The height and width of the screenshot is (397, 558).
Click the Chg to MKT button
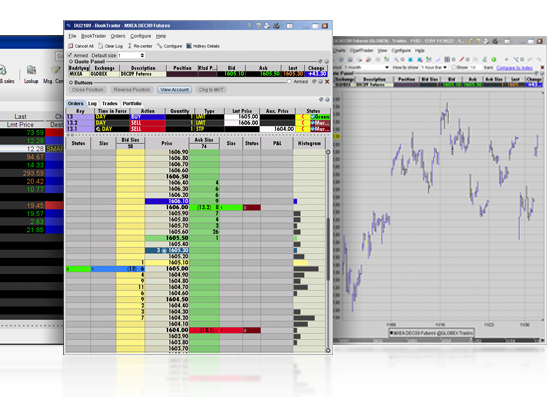[211, 90]
